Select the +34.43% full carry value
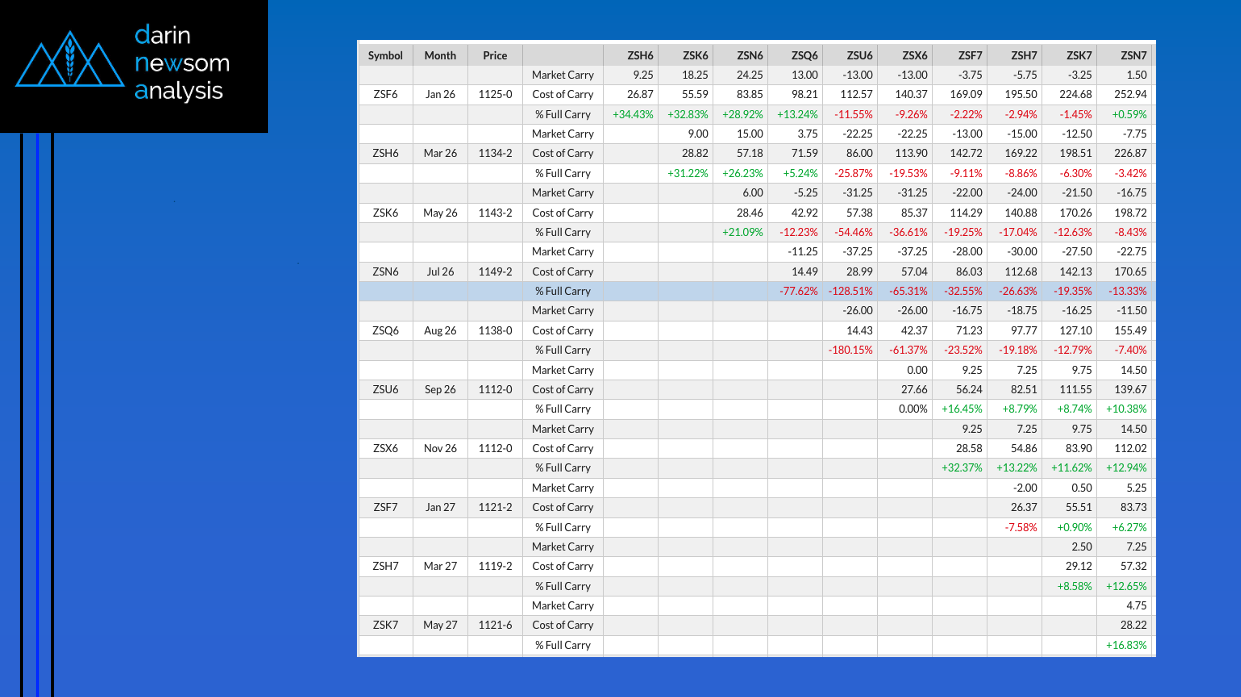The image size is (1241, 697). pyautogui.click(x=633, y=114)
